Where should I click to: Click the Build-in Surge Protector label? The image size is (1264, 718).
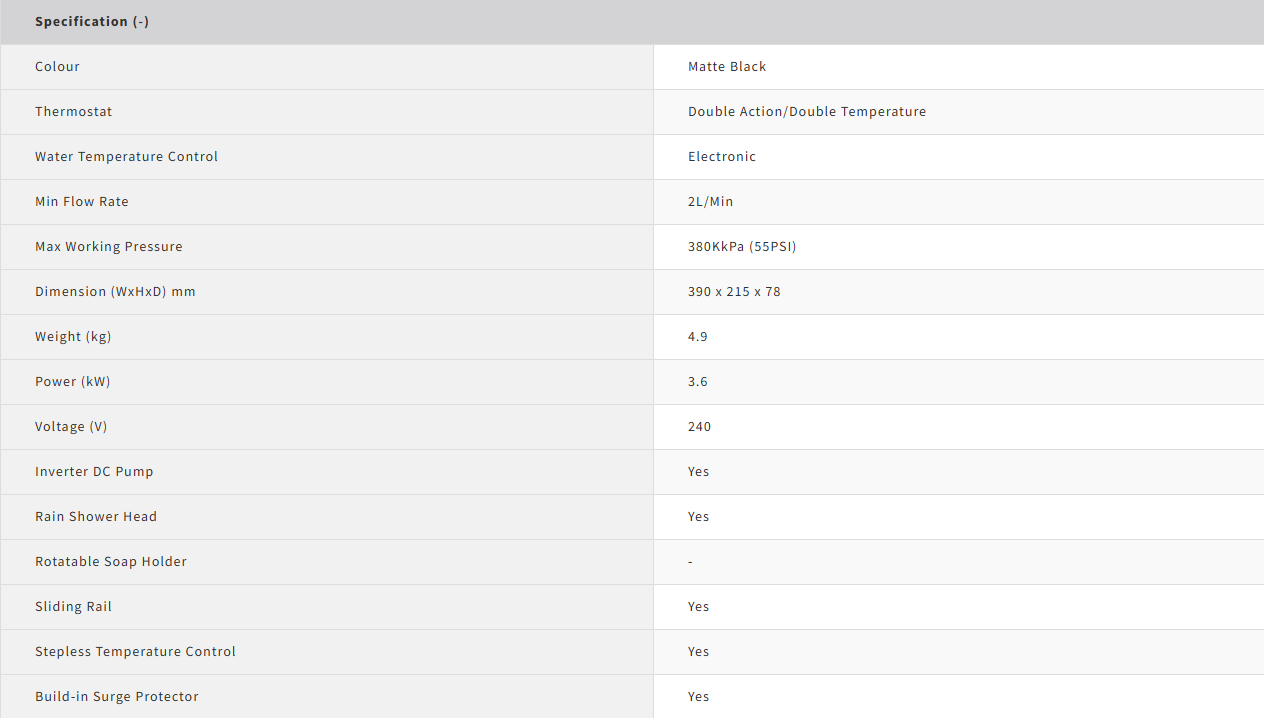[117, 697]
